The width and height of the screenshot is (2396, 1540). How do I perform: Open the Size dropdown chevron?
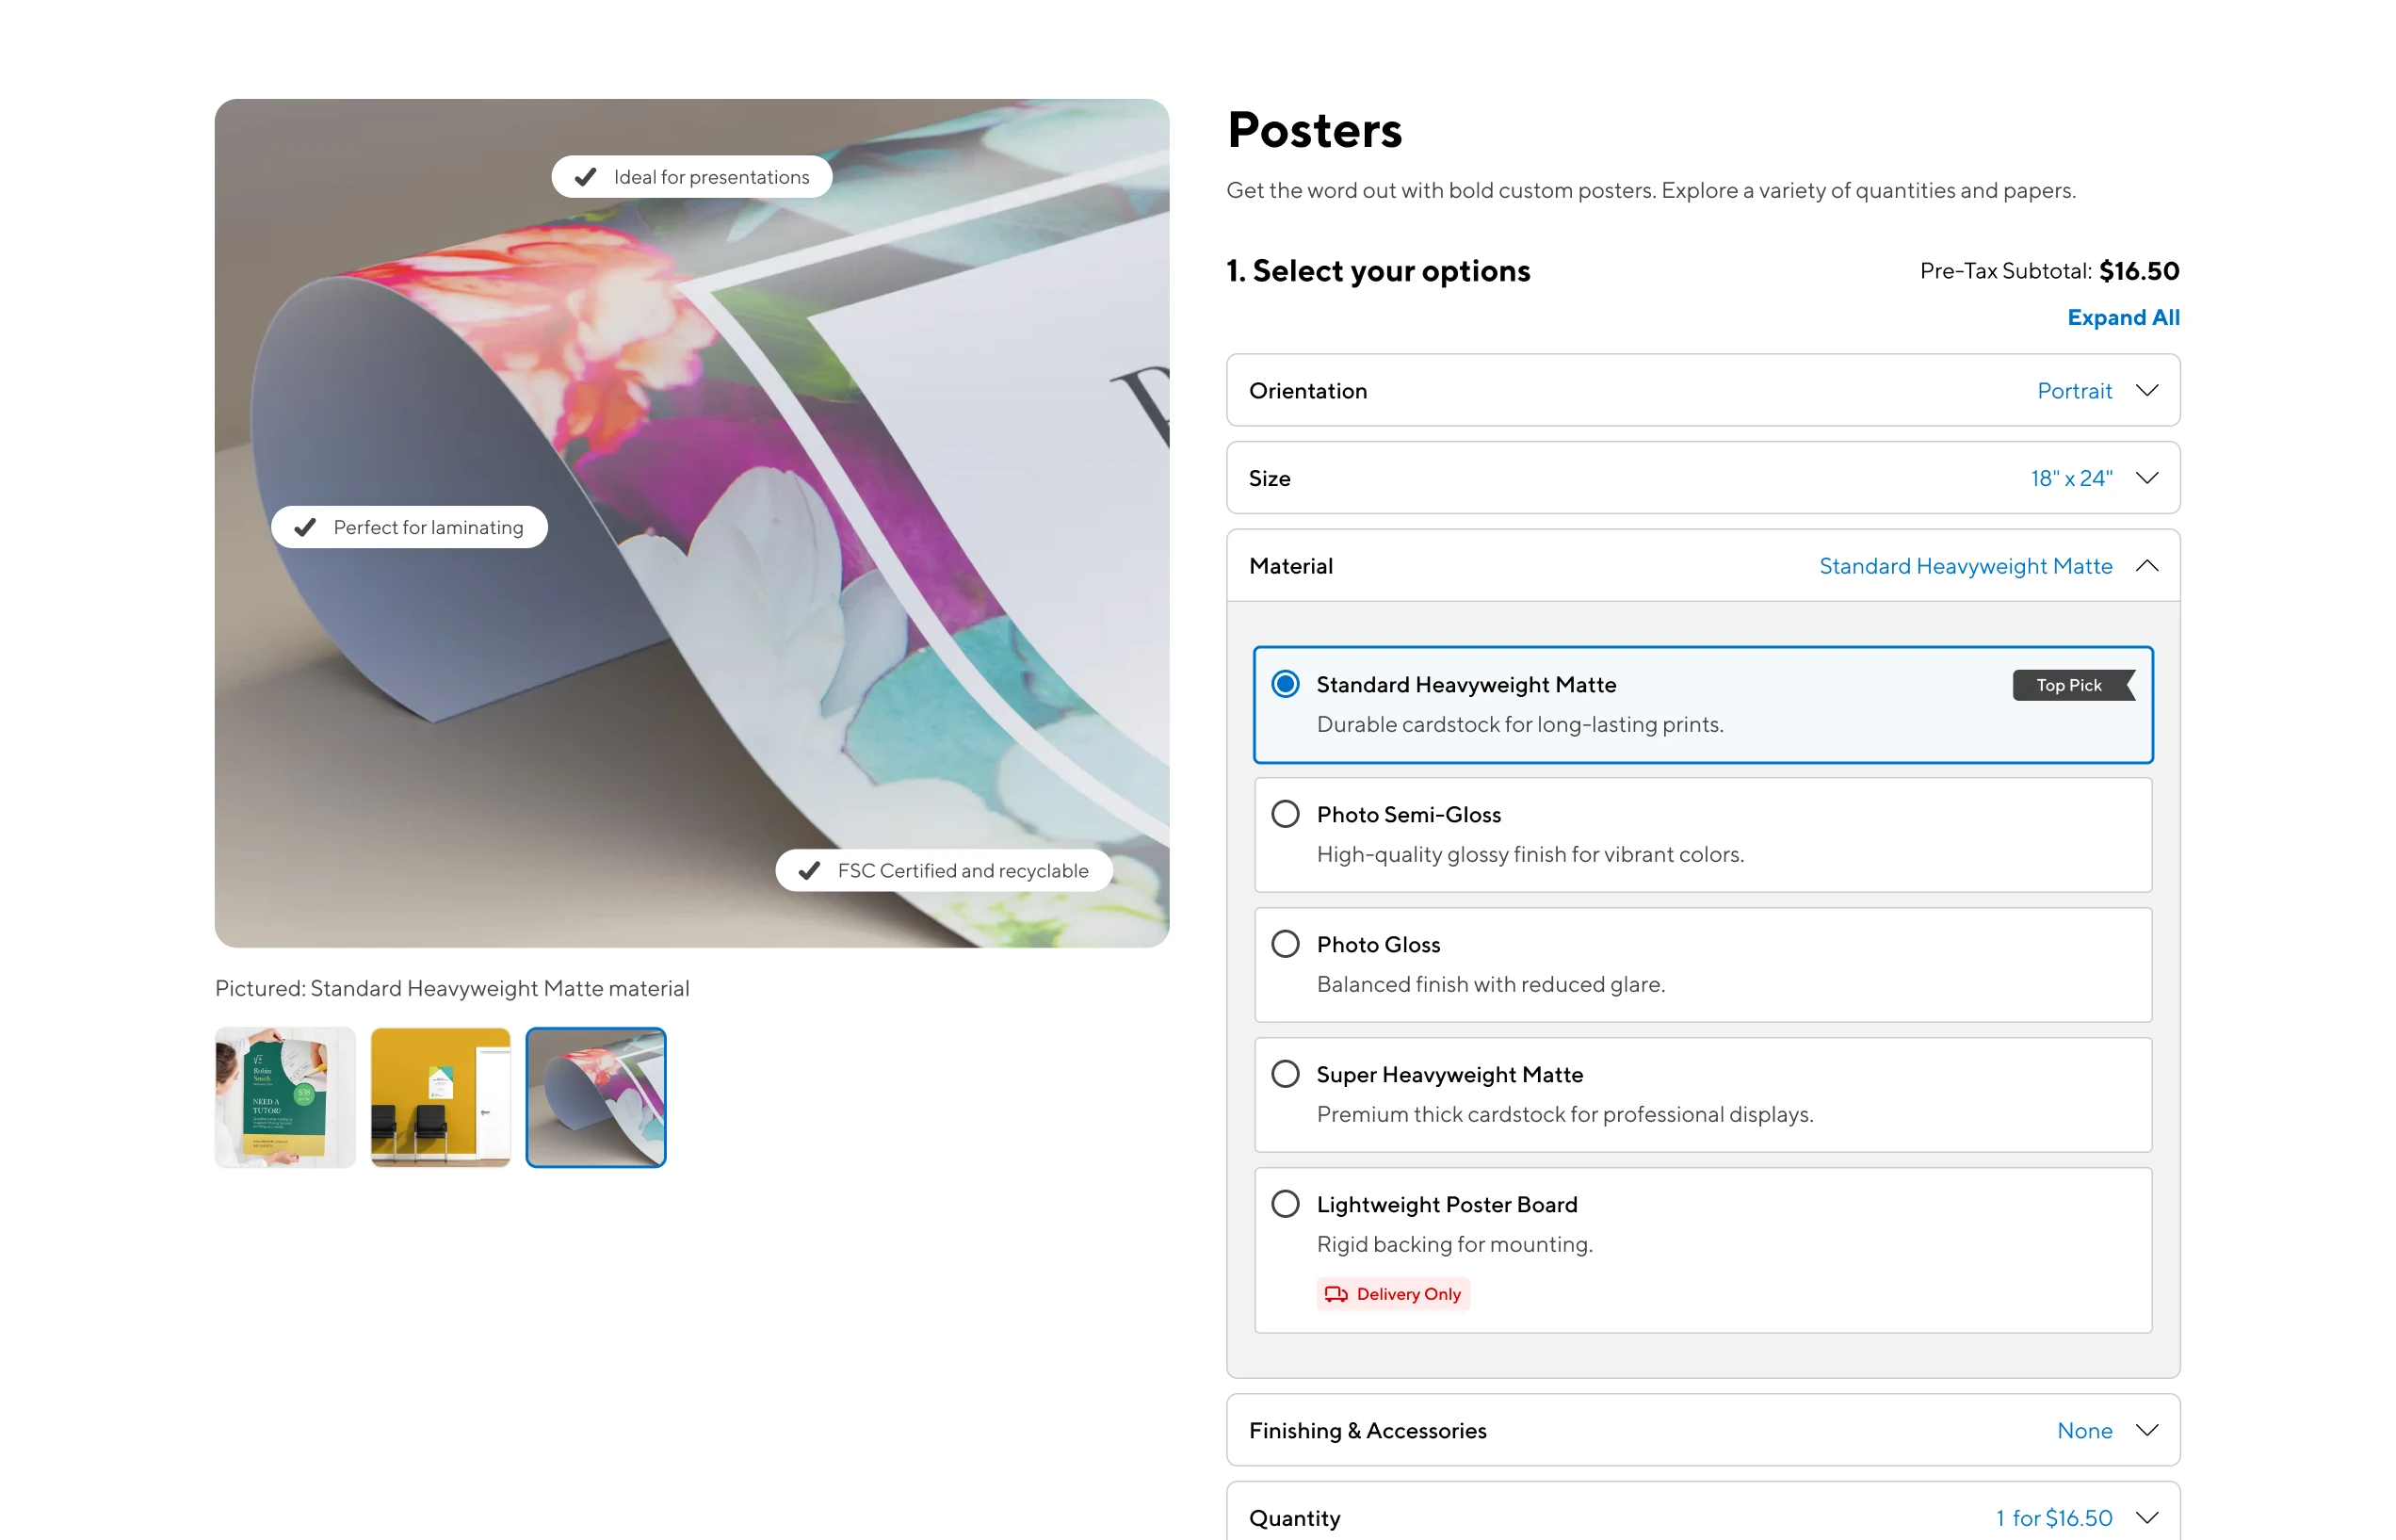(x=2146, y=478)
